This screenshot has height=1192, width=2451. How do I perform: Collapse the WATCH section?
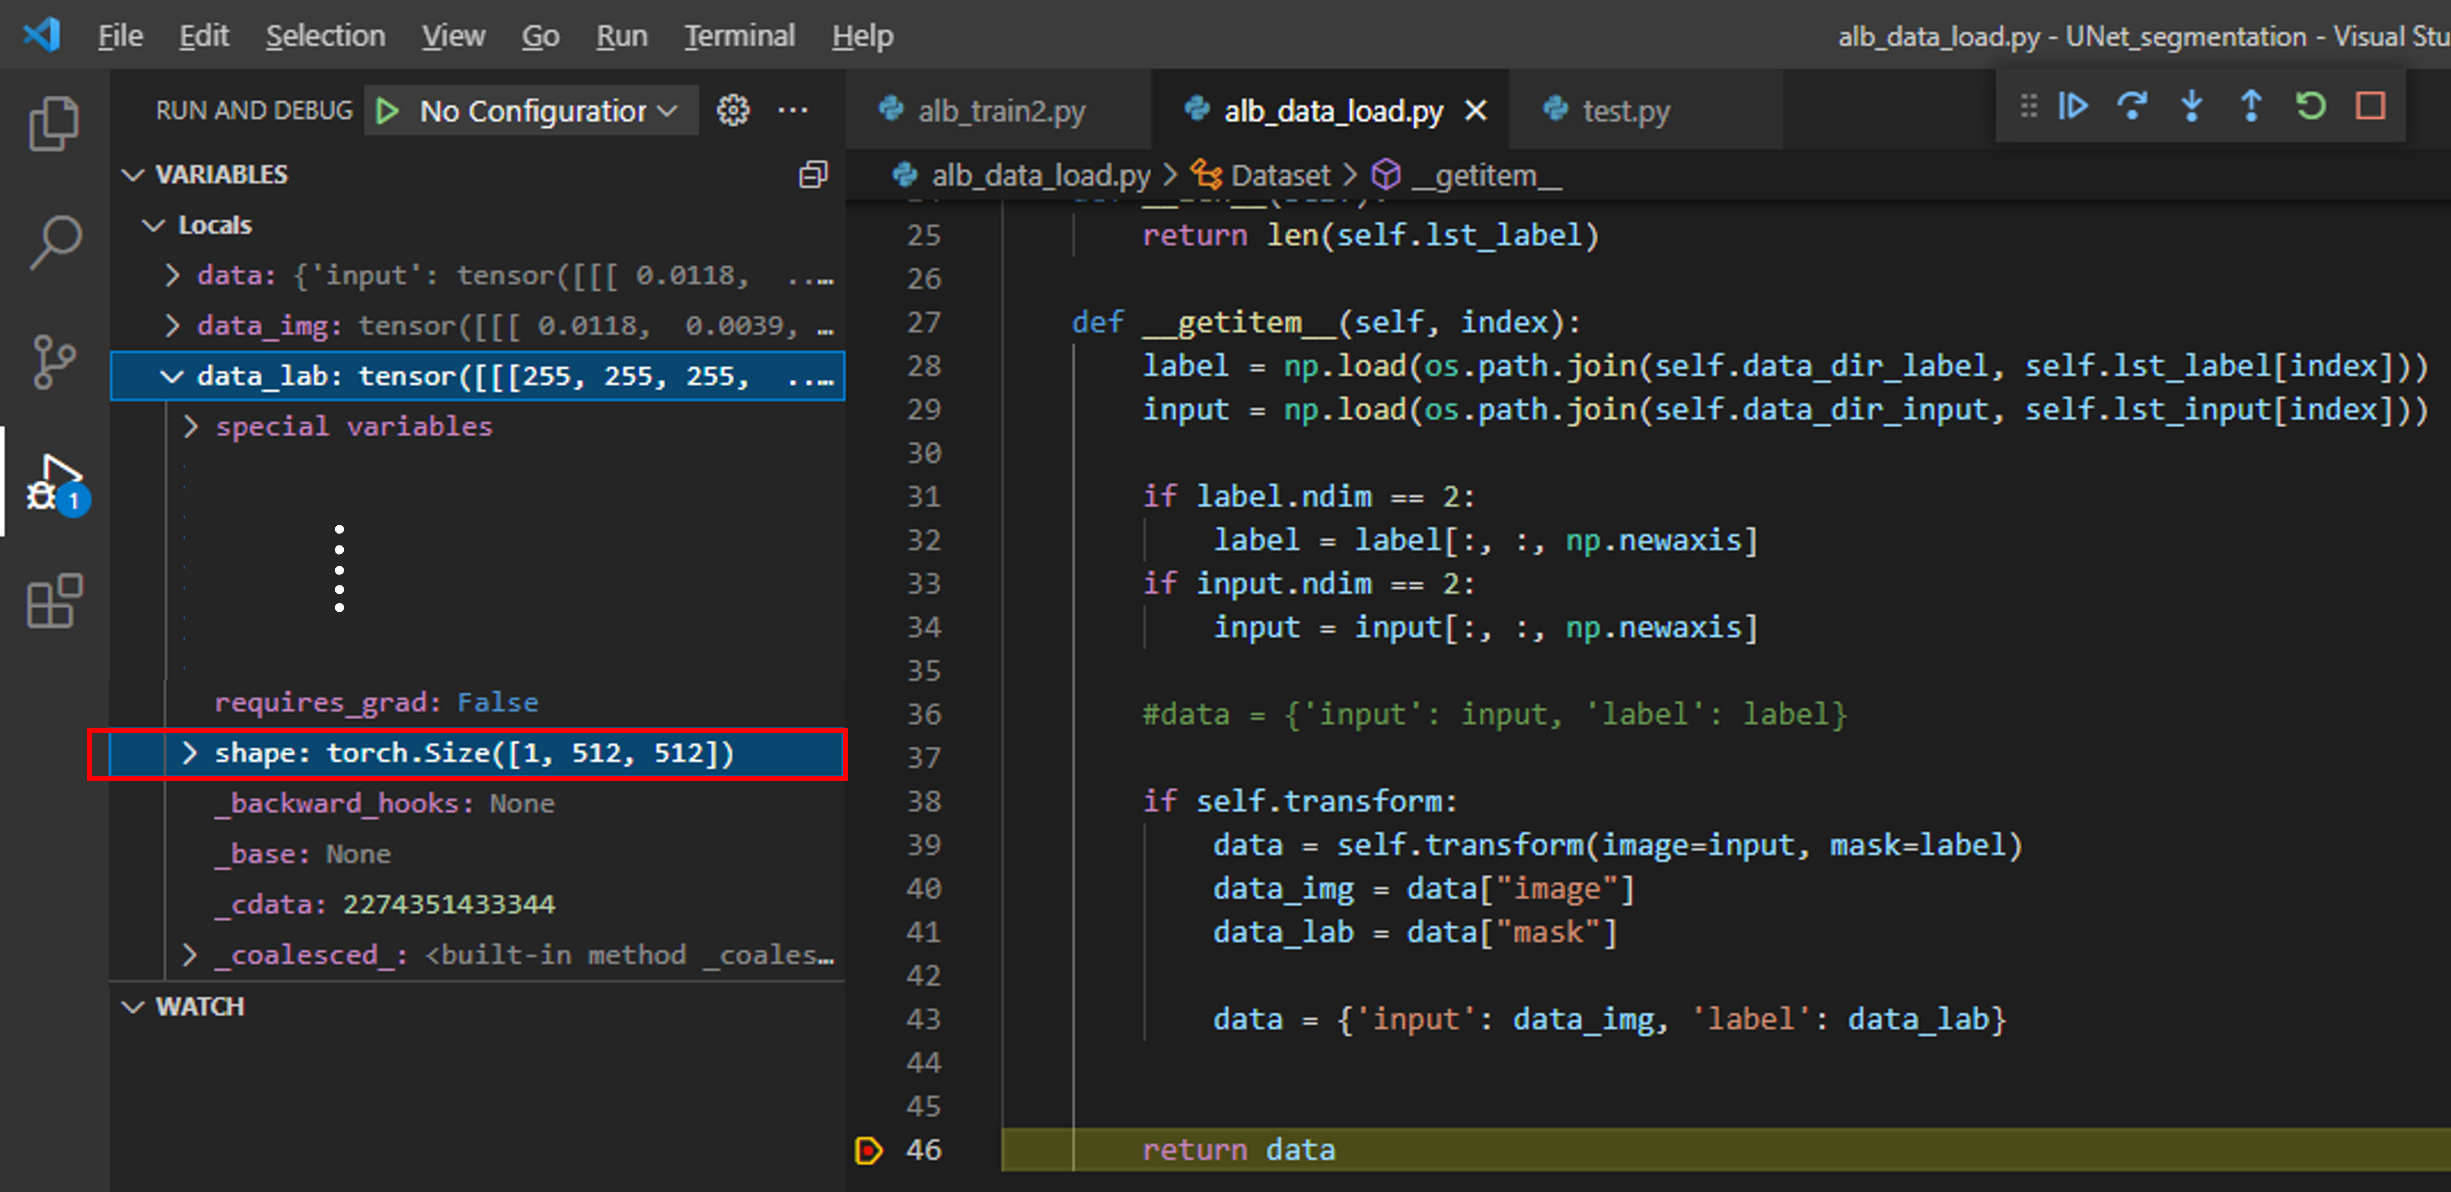(x=133, y=1007)
